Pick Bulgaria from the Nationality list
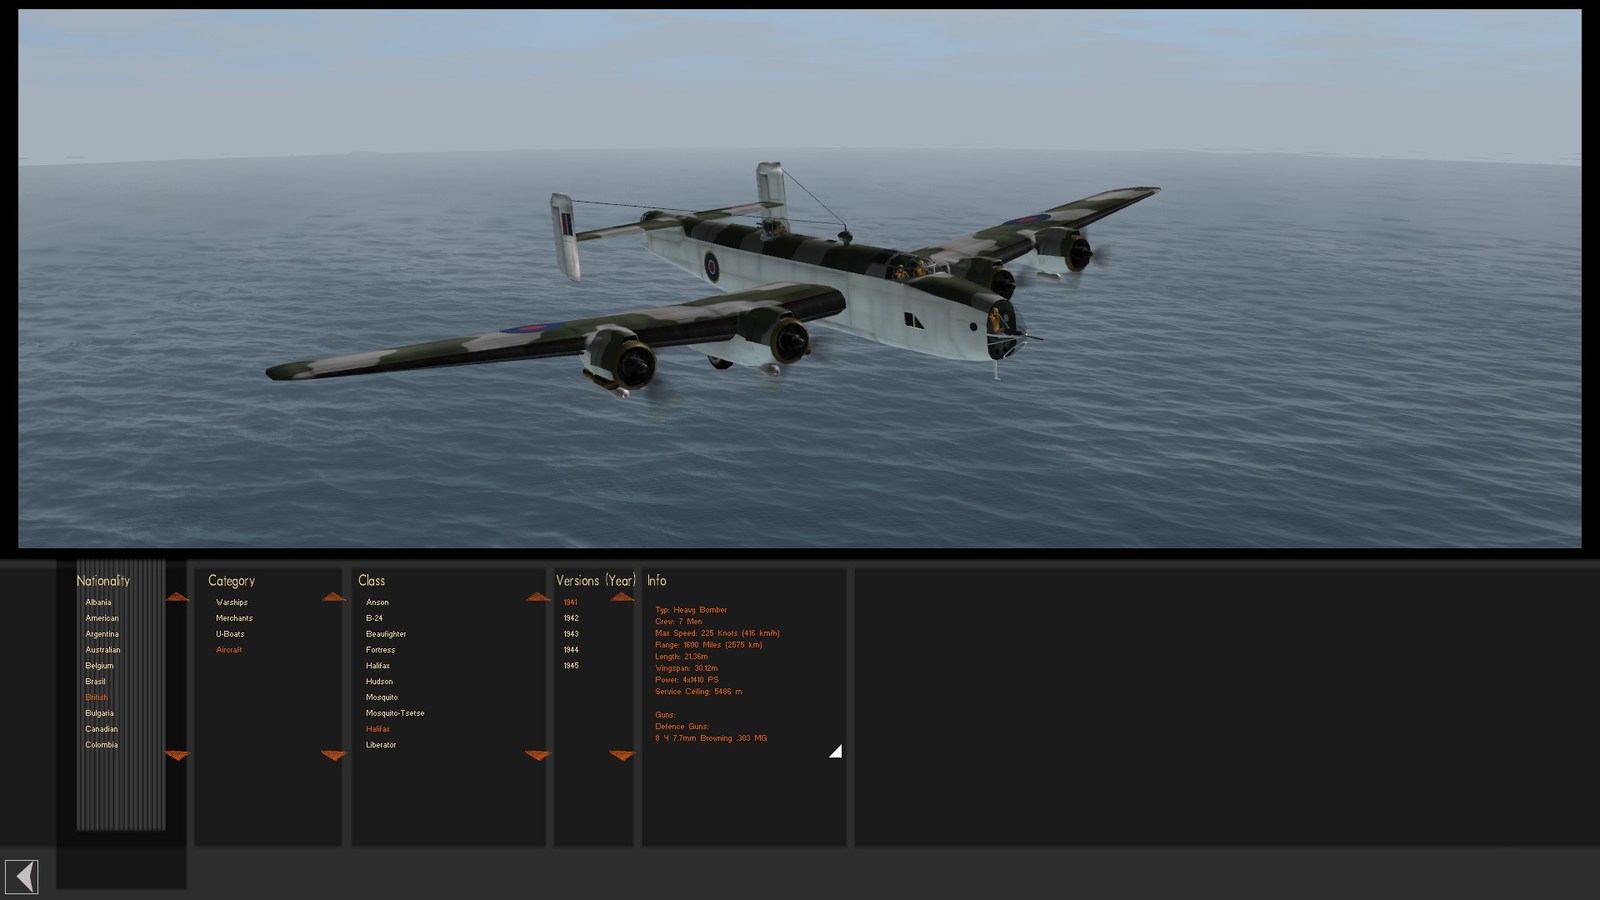Screen dimensions: 1600x900 (99, 714)
